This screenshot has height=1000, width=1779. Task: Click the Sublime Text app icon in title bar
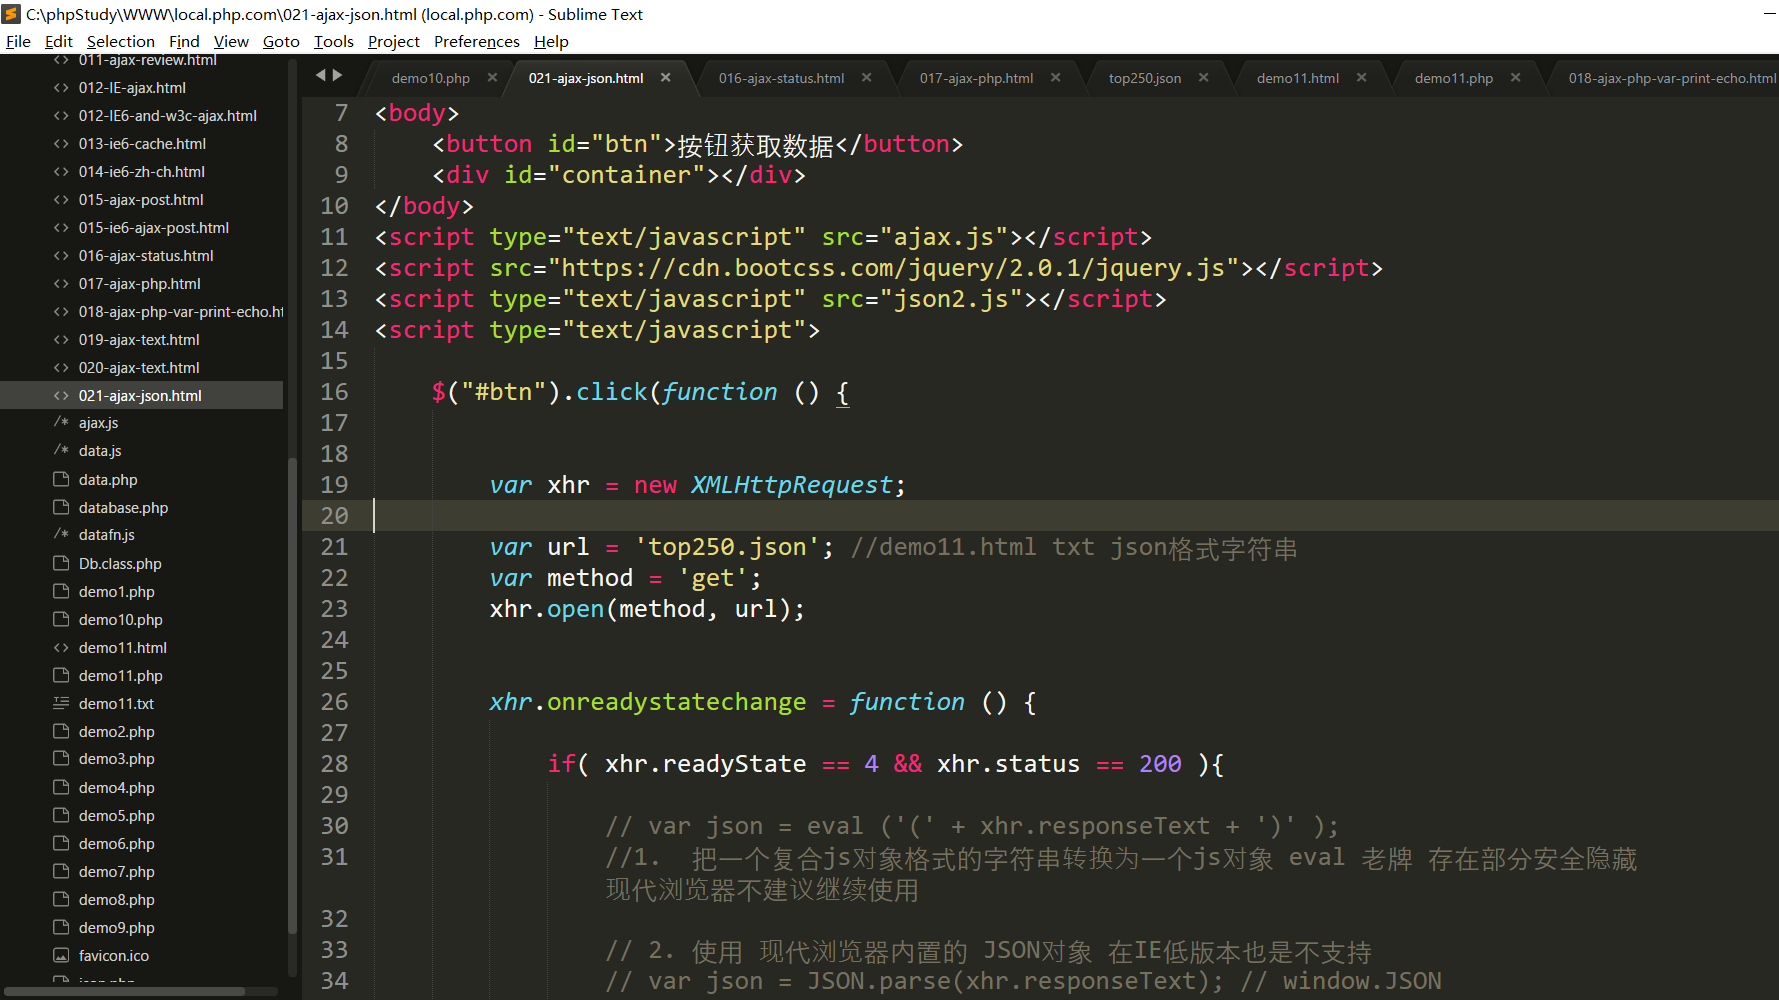click(x=12, y=14)
